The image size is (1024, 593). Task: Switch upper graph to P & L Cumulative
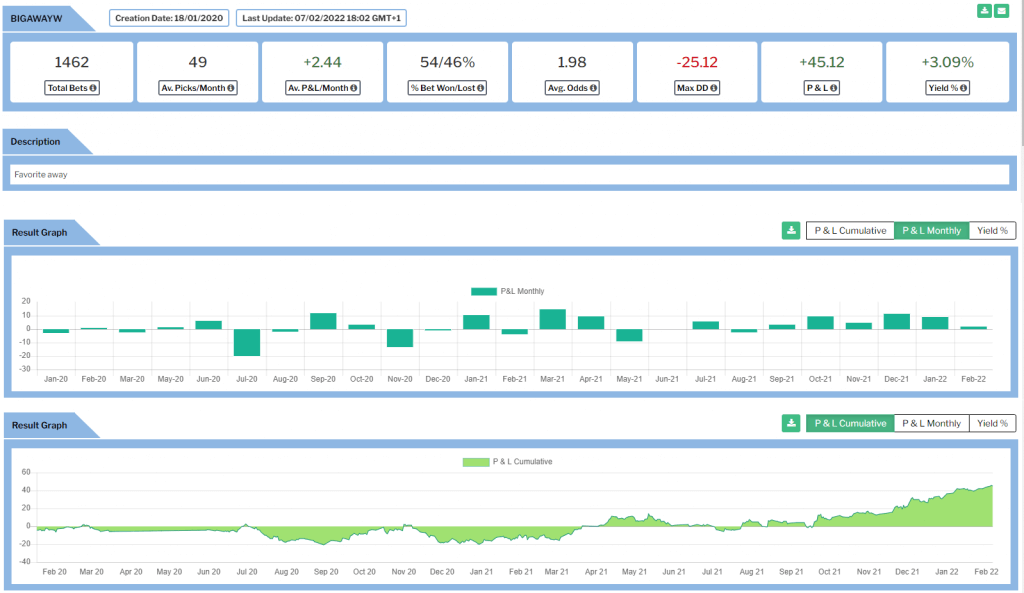pyautogui.click(x=850, y=230)
